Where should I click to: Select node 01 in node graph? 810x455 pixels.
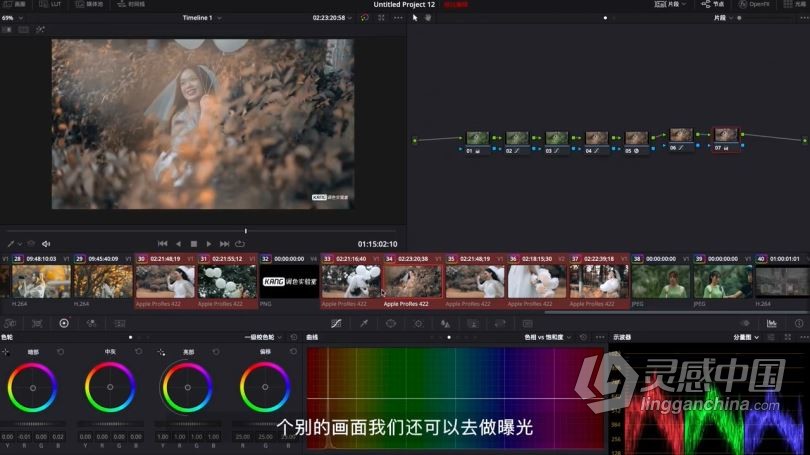point(477,138)
